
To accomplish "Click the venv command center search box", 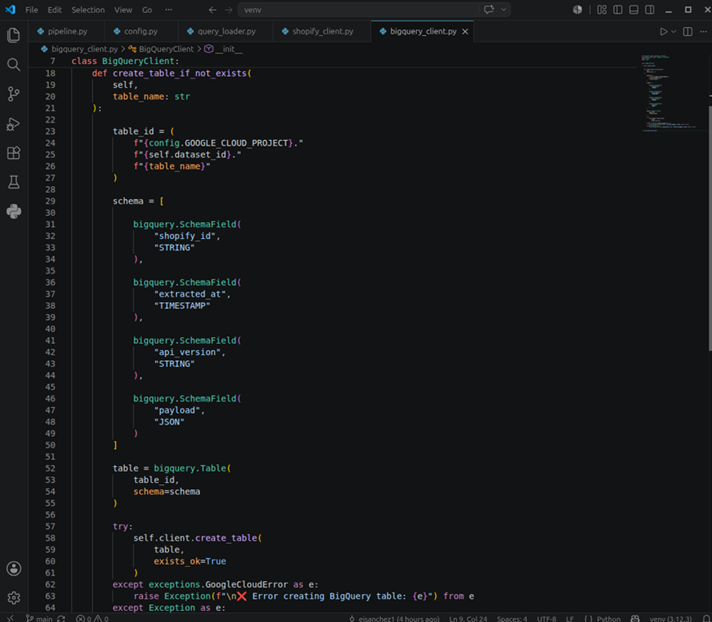I will [x=359, y=10].
